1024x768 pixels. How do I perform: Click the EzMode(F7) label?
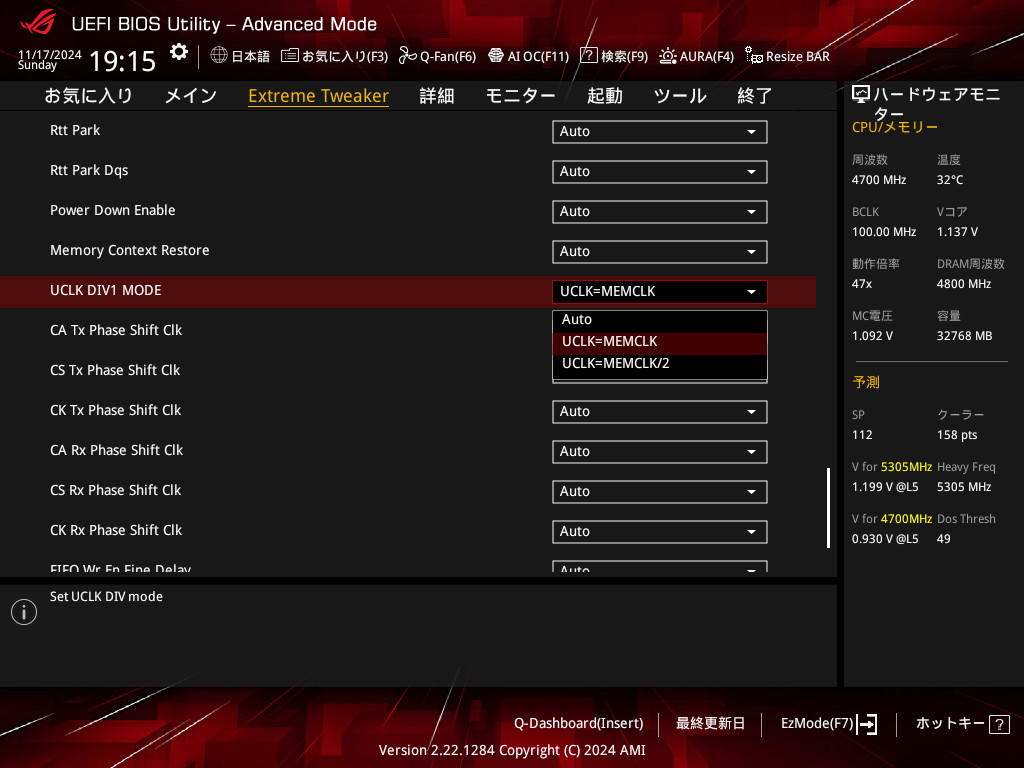tap(817, 724)
